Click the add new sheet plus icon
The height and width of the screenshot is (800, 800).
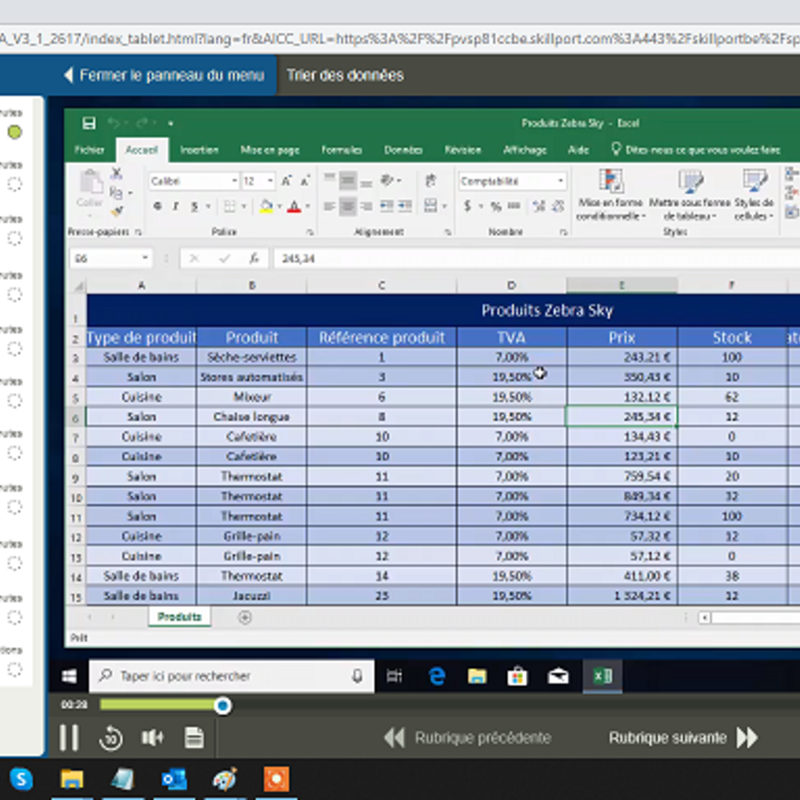(x=245, y=617)
